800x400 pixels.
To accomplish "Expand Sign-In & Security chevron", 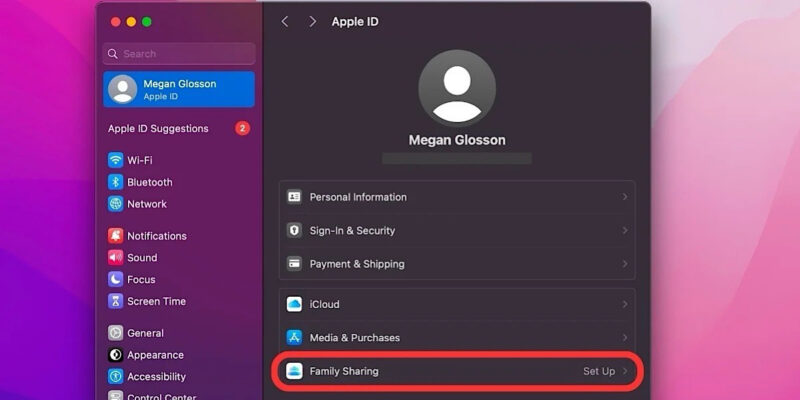I will 624,231.
